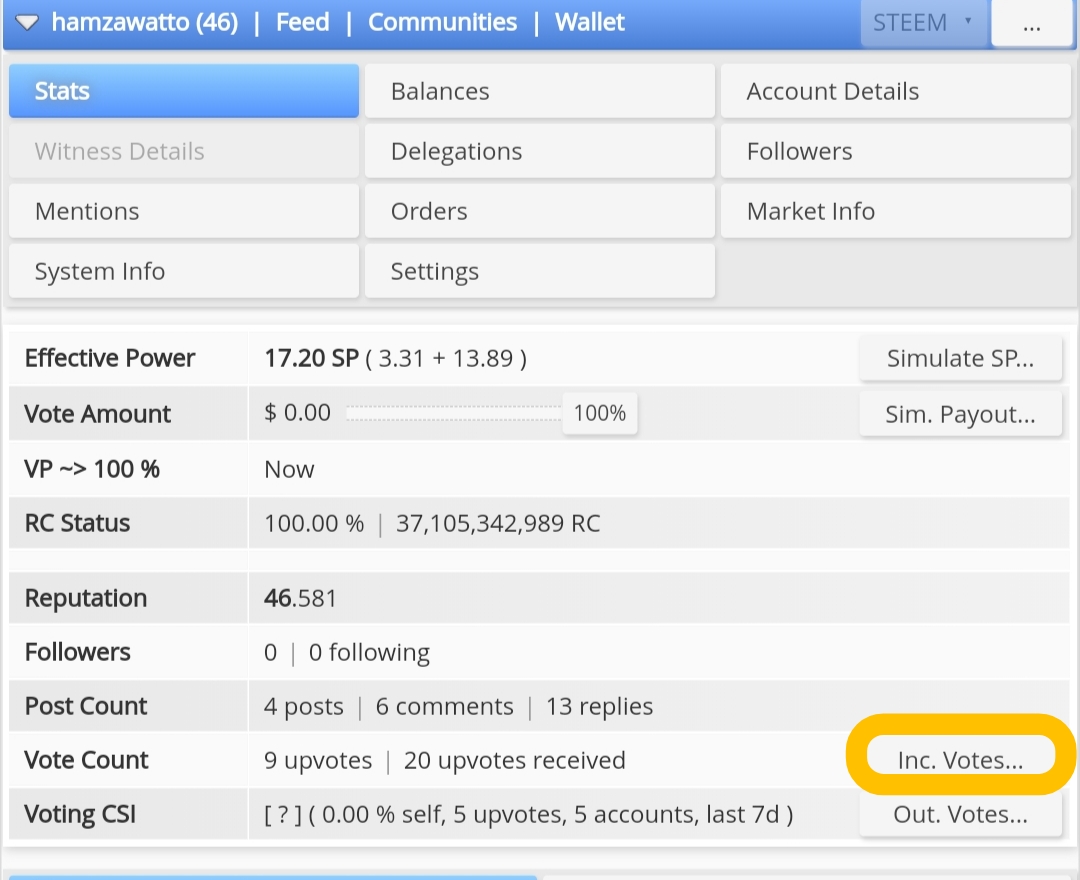Image resolution: width=1080 pixels, height=880 pixels.
Task: Select the System Info tab
Action: tap(184, 271)
